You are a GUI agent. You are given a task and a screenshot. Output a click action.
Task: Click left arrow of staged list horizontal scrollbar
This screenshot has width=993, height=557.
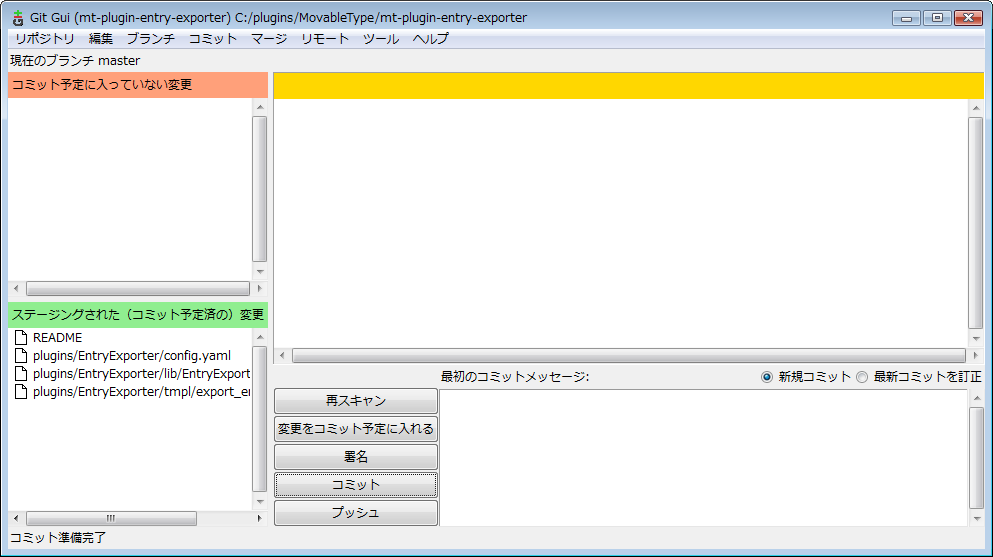coord(16,518)
